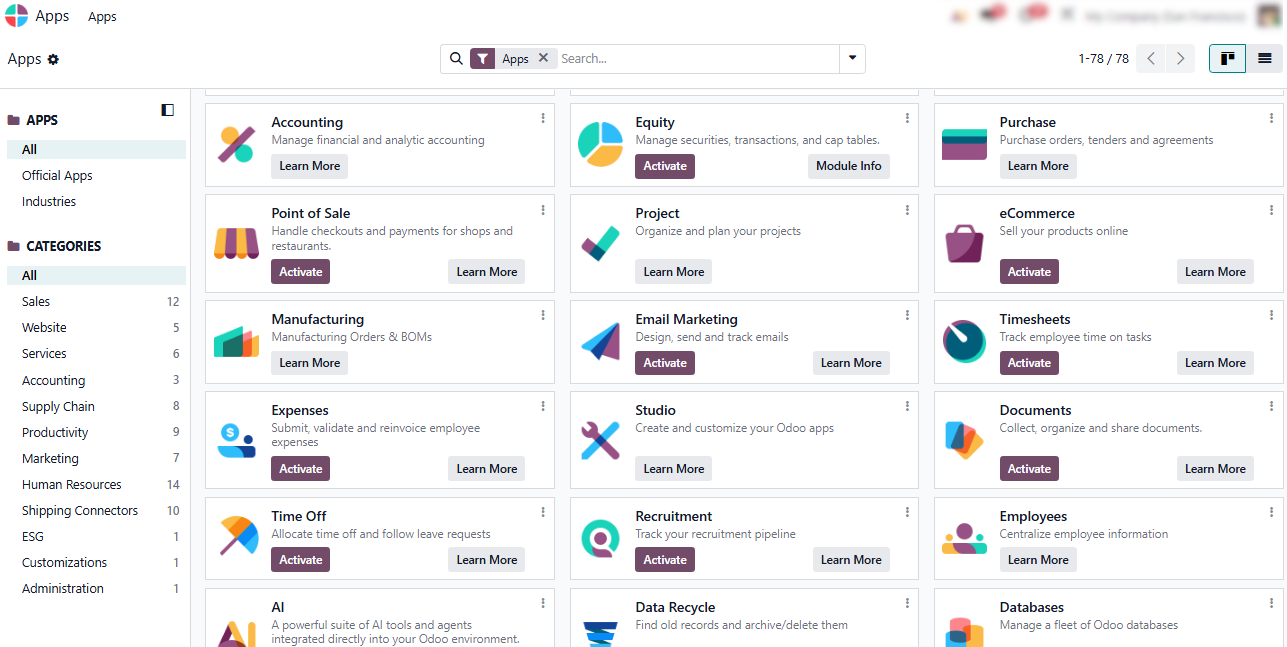Filter by ESG category
Viewport: 1287px width, 647px height.
point(96,536)
